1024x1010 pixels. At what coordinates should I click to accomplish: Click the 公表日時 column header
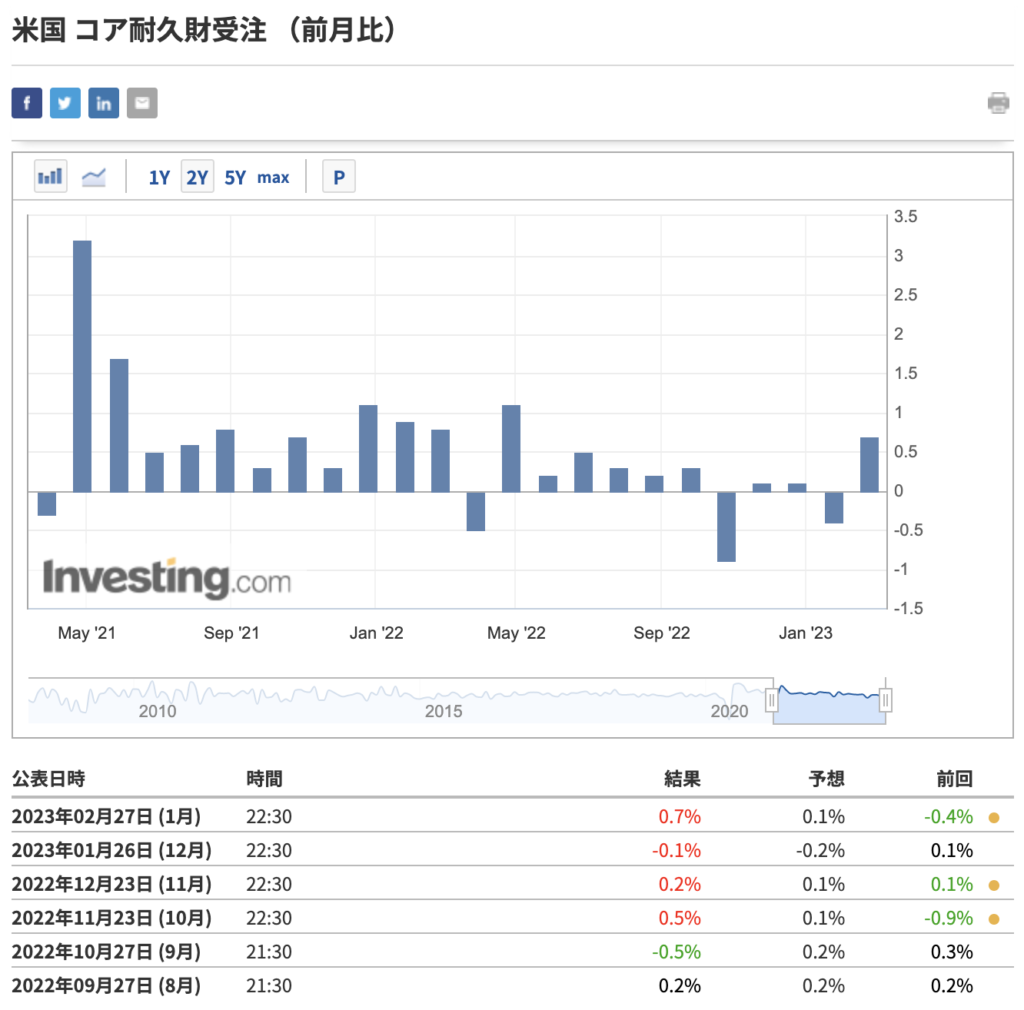[48, 778]
